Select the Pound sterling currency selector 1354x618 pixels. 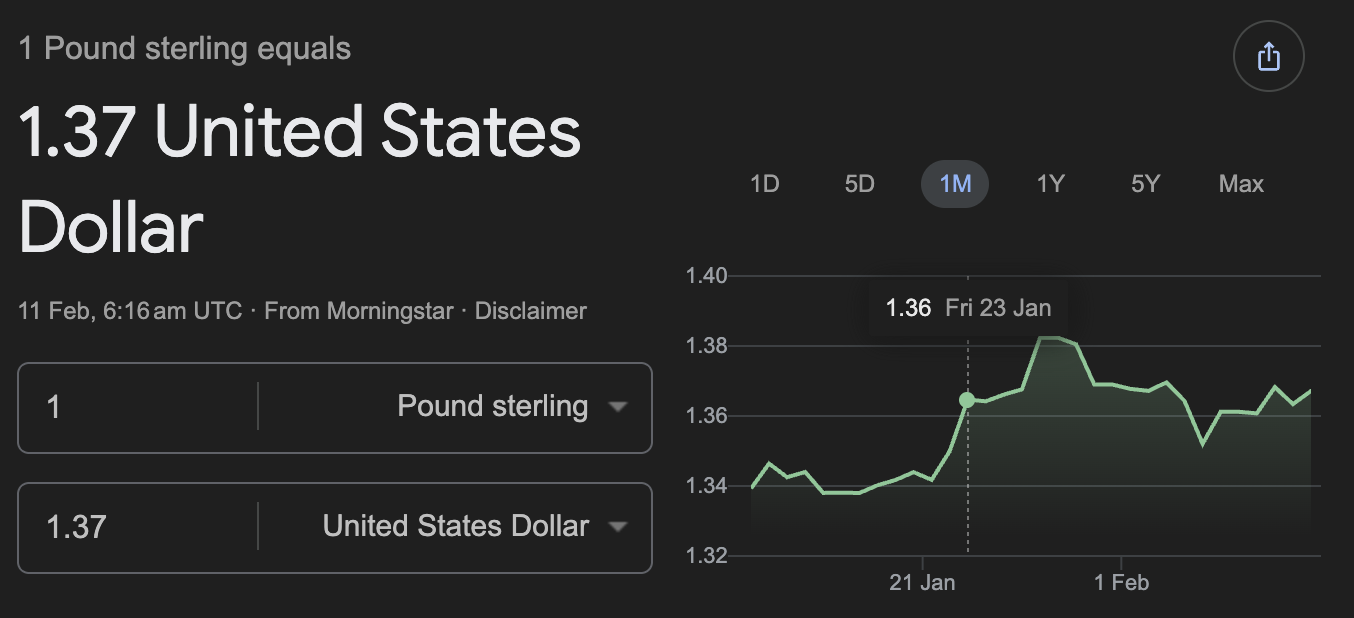(x=492, y=407)
